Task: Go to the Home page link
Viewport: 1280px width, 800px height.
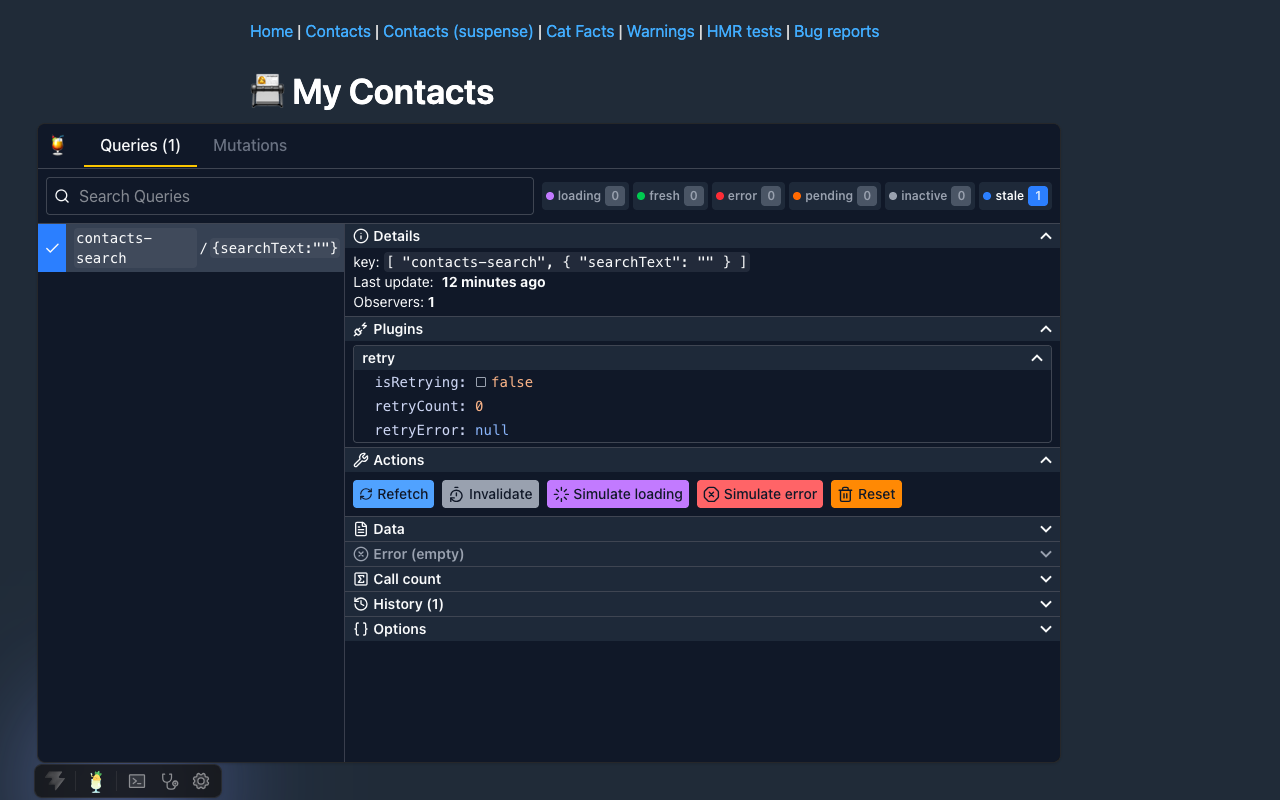Action: [271, 31]
